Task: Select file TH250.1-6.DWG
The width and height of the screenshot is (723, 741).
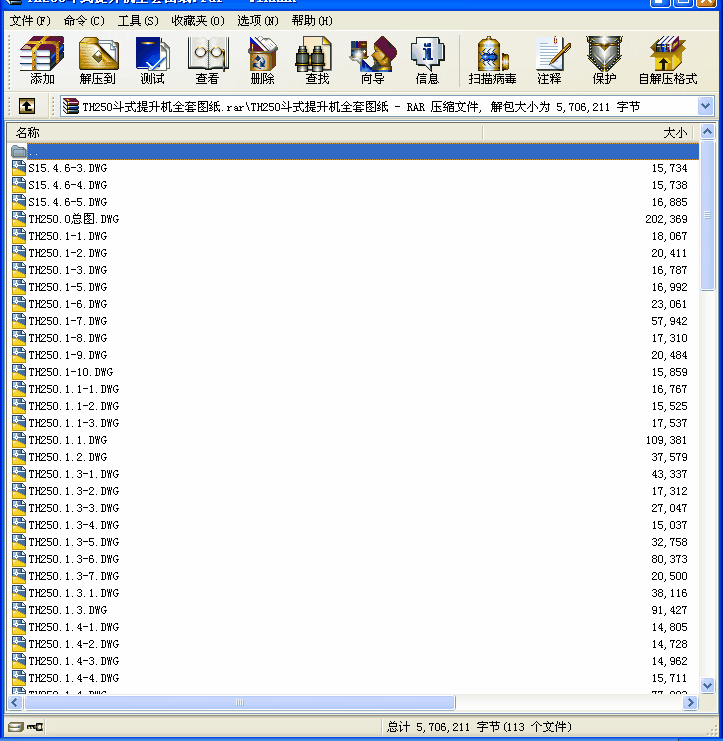Action: (x=68, y=304)
